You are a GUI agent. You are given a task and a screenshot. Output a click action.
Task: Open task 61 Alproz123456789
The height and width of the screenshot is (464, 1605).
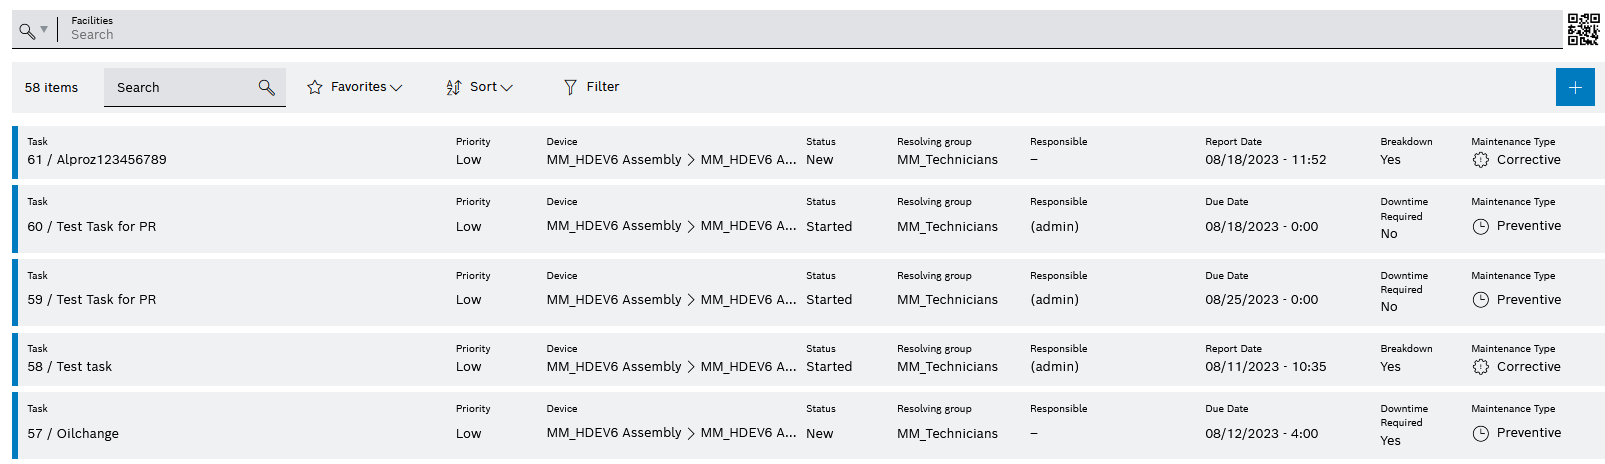coord(111,160)
